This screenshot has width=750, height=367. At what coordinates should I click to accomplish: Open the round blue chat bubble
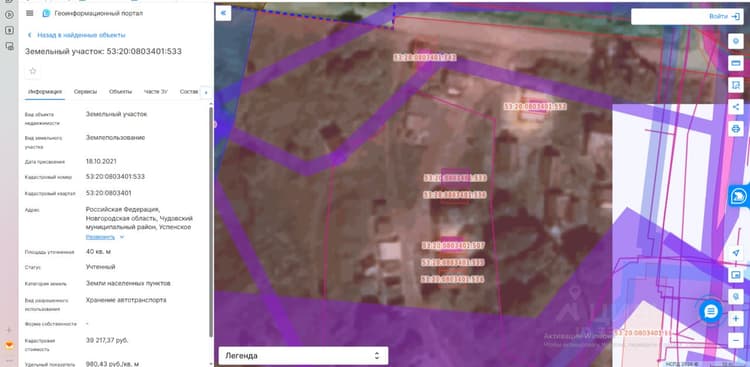coord(711,311)
